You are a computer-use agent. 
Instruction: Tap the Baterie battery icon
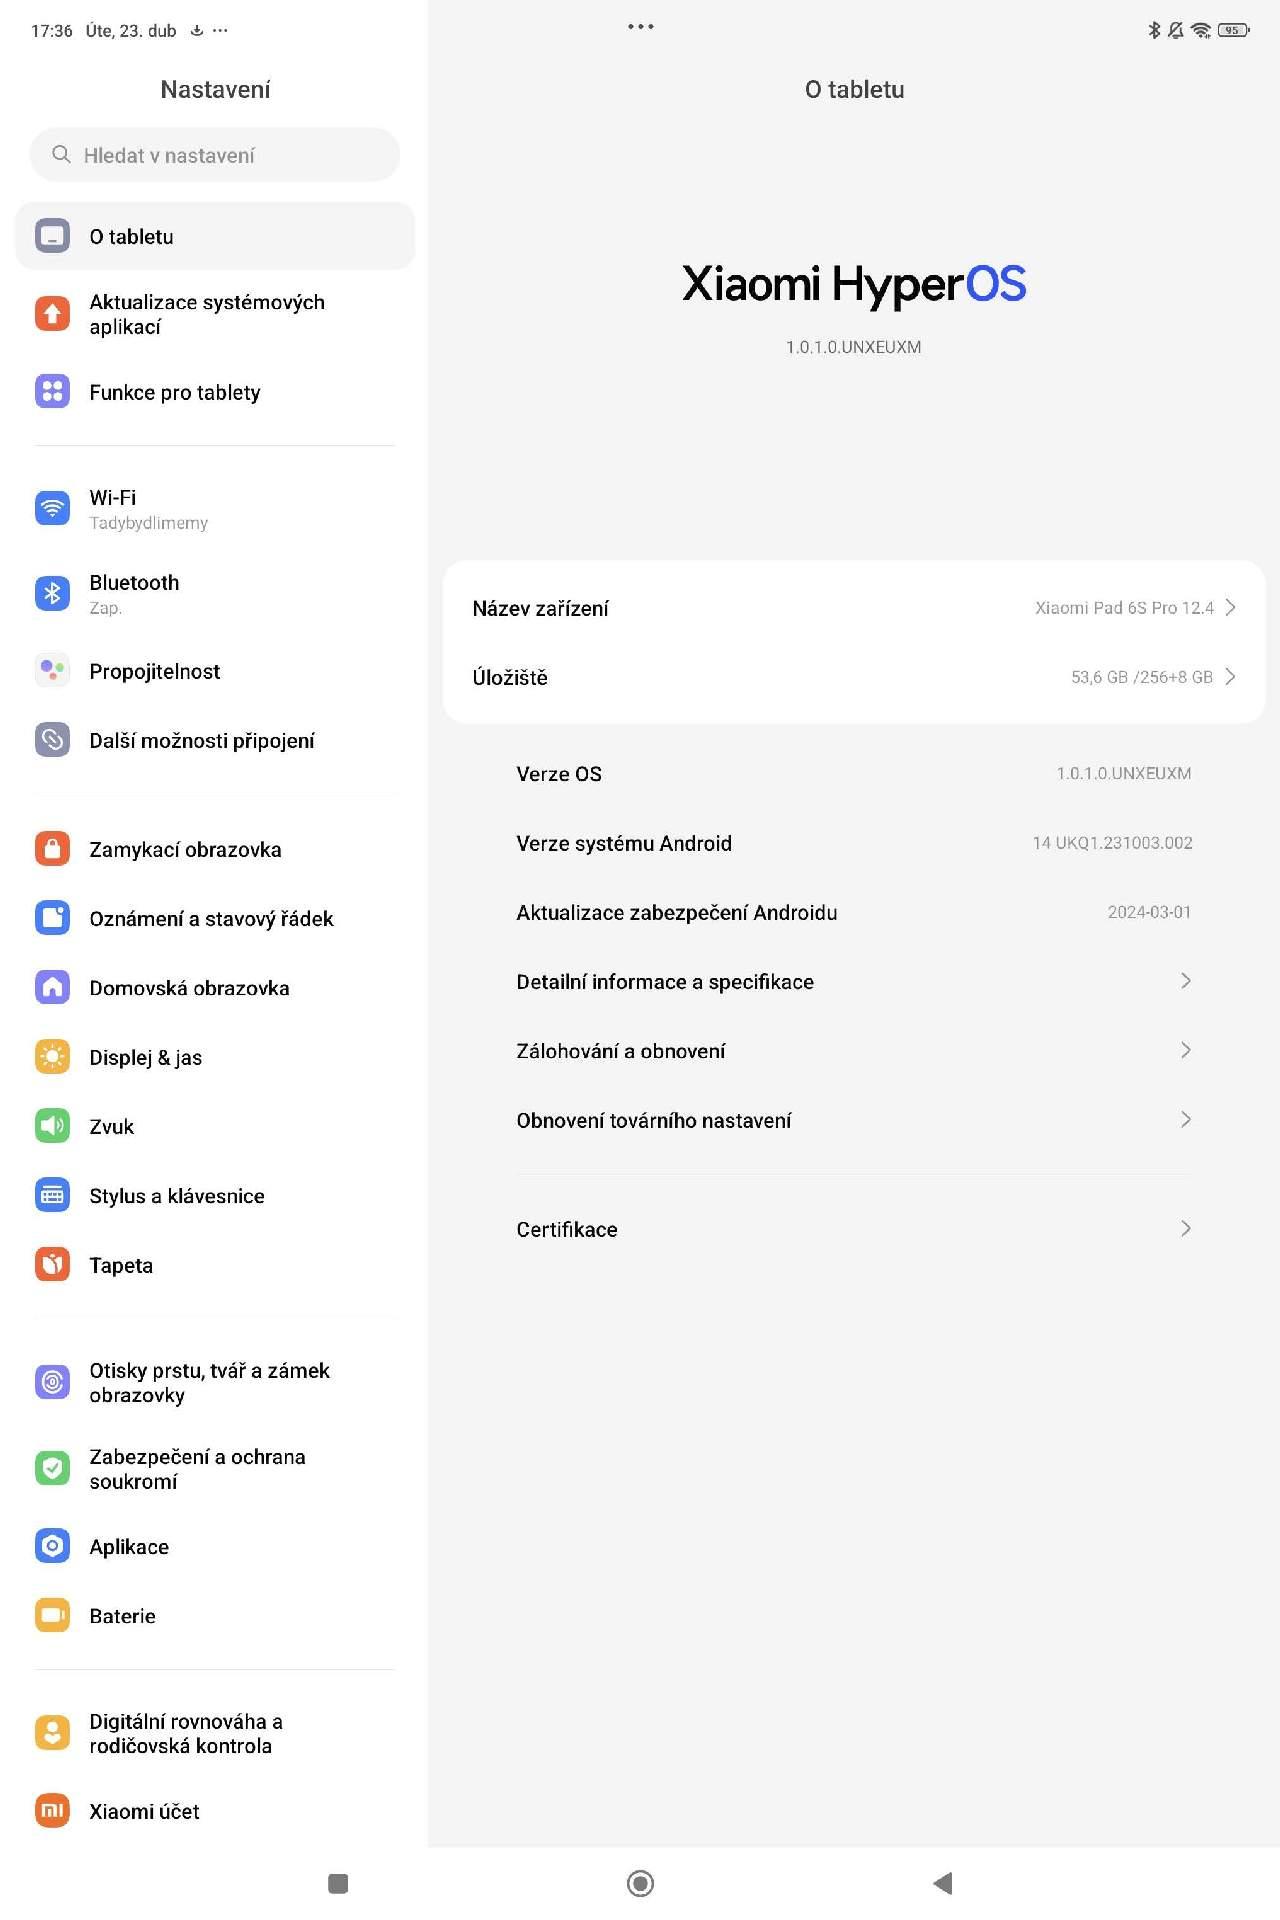[52, 1615]
